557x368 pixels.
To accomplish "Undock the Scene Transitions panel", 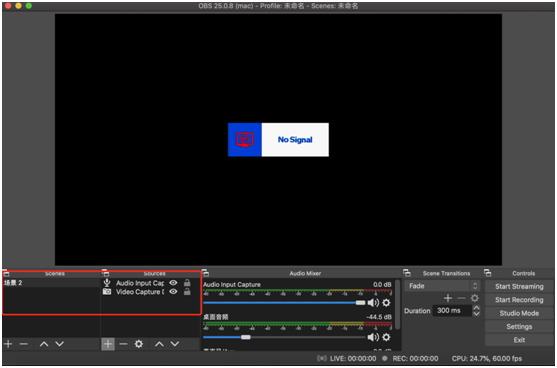I will pyautogui.click(x=407, y=273).
